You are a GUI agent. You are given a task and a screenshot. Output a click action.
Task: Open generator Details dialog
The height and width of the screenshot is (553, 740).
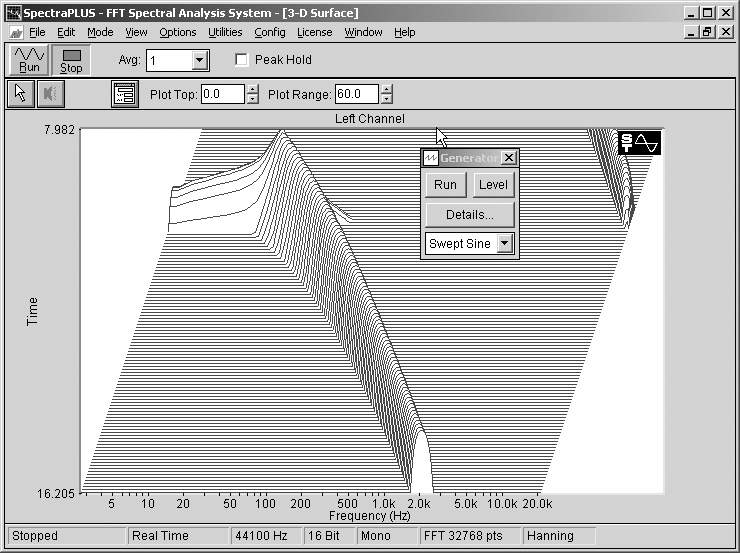coord(469,215)
